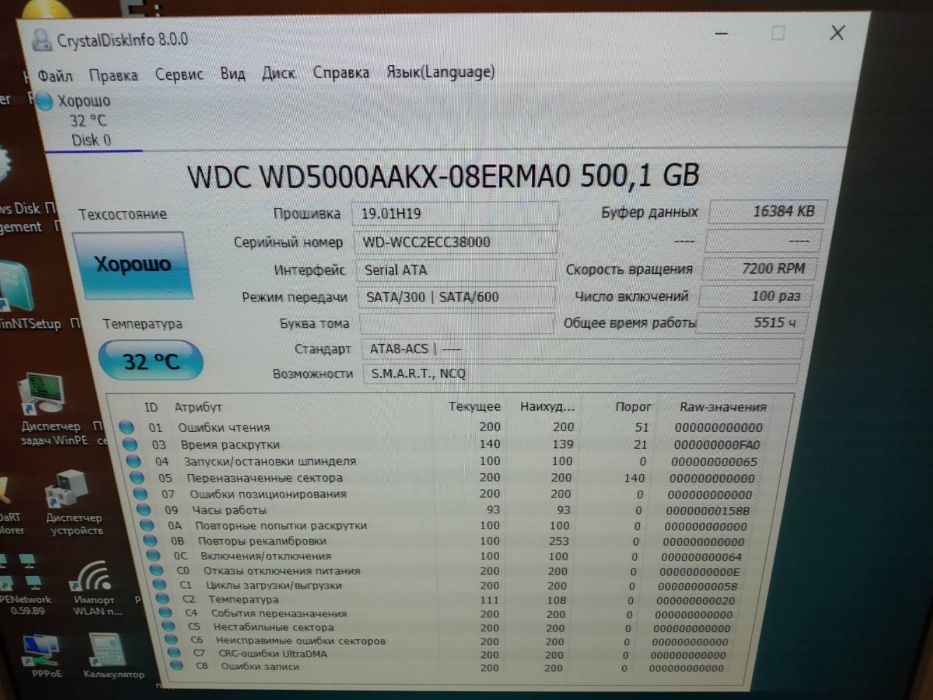Click the Текущее column header
Viewport: 933px width, 700px height.
[x=474, y=407]
